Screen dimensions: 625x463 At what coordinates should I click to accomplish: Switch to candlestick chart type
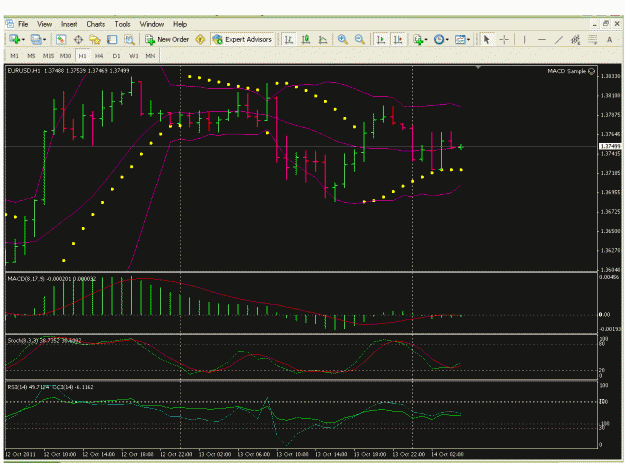click(x=306, y=39)
